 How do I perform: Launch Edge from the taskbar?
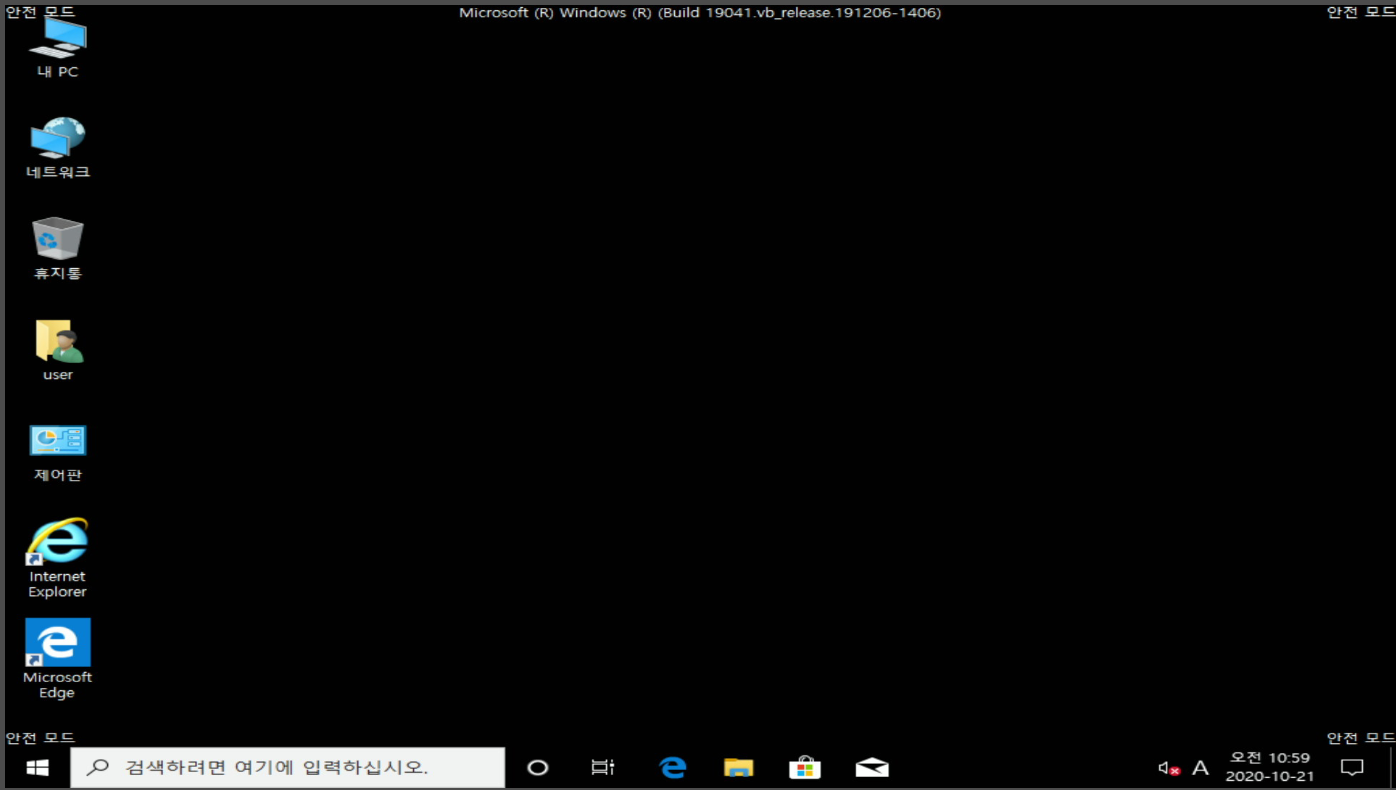pyautogui.click(x=673, y=768)
